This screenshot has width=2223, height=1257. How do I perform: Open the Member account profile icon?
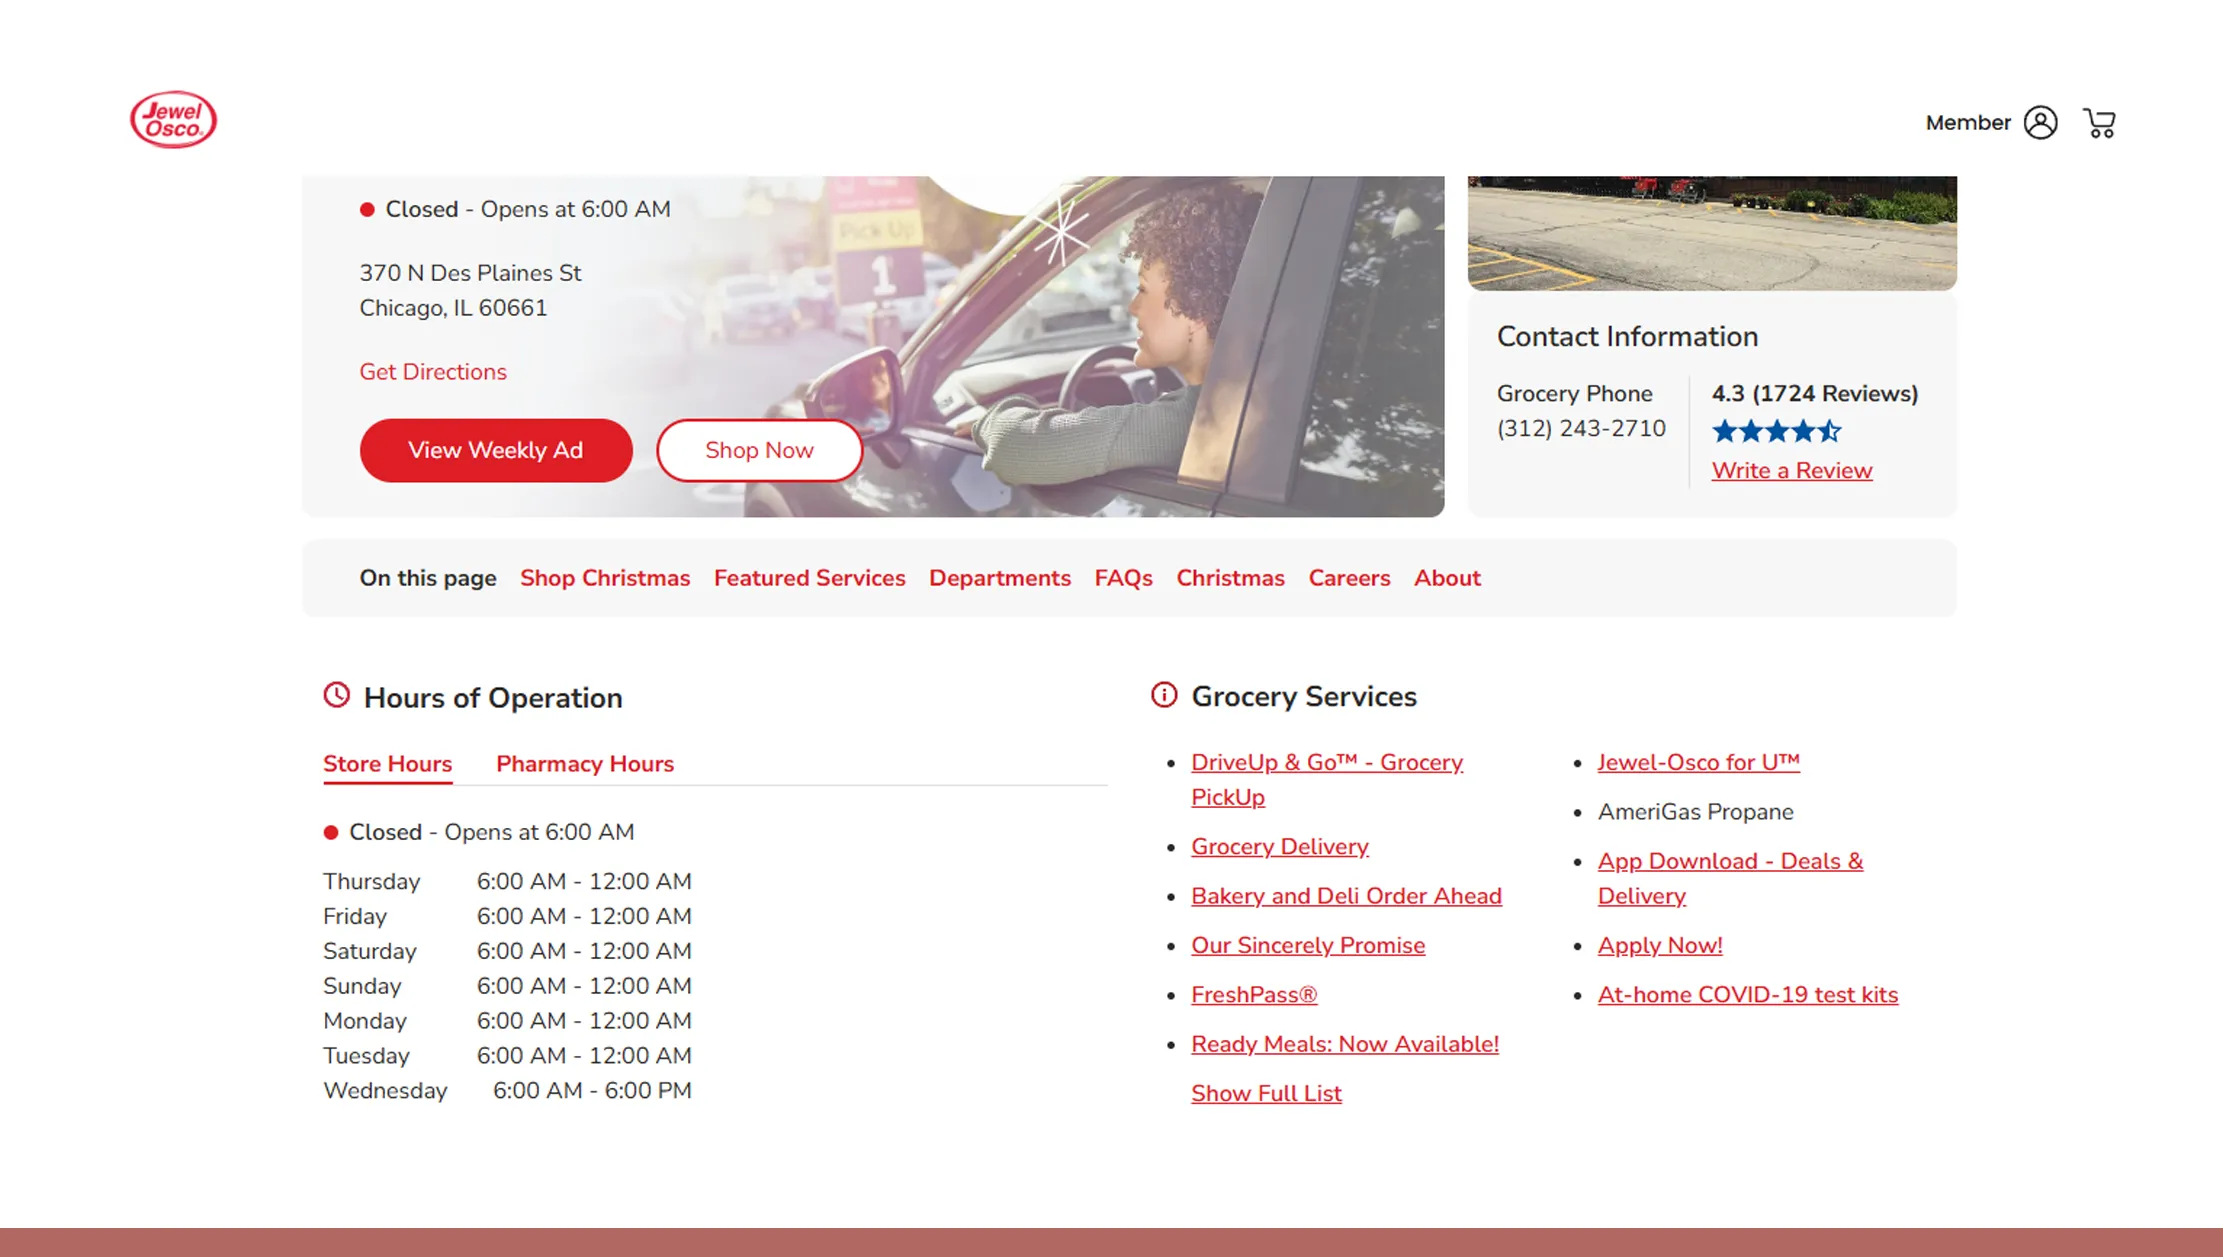tap(2040, 123)
